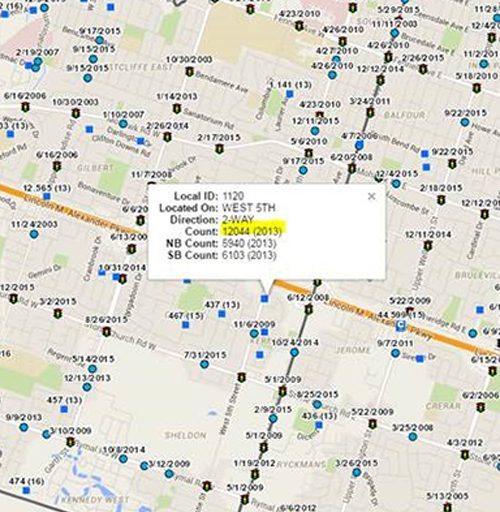This screenshot has height=512, width=500.
Task: Click the Direction value 2-WAY
Action: (238, 219)
